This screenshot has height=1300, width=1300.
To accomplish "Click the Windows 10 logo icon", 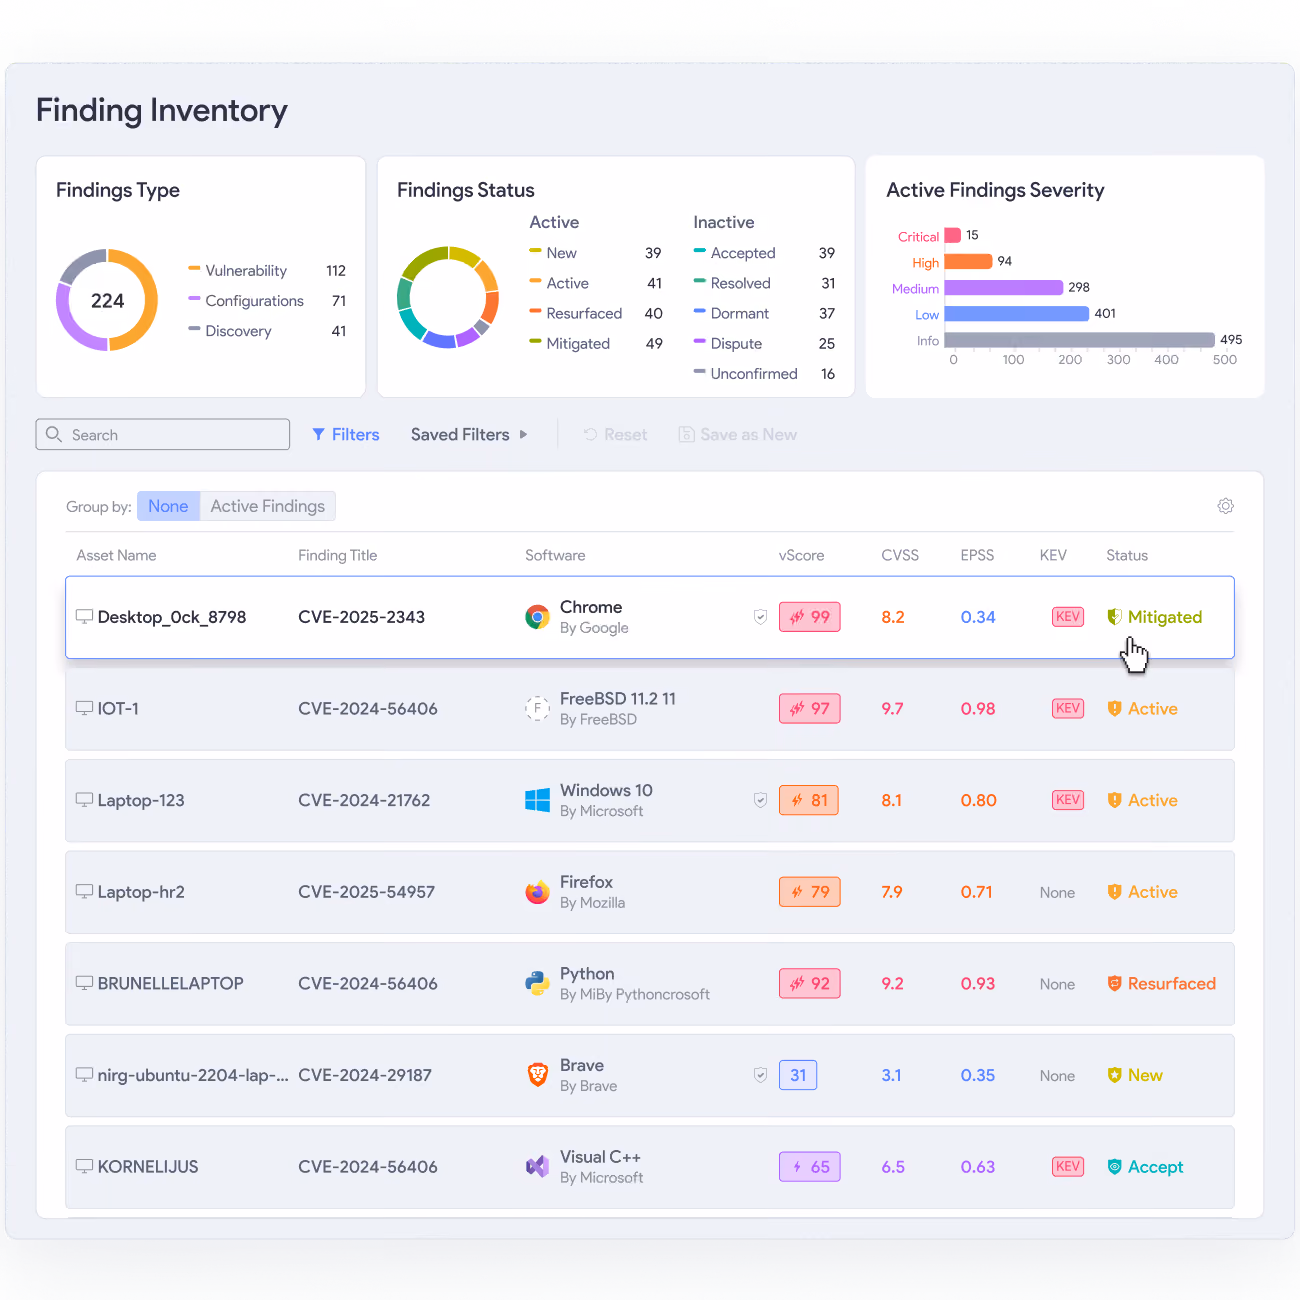I will pyautogui.click(x=537, y=800).
